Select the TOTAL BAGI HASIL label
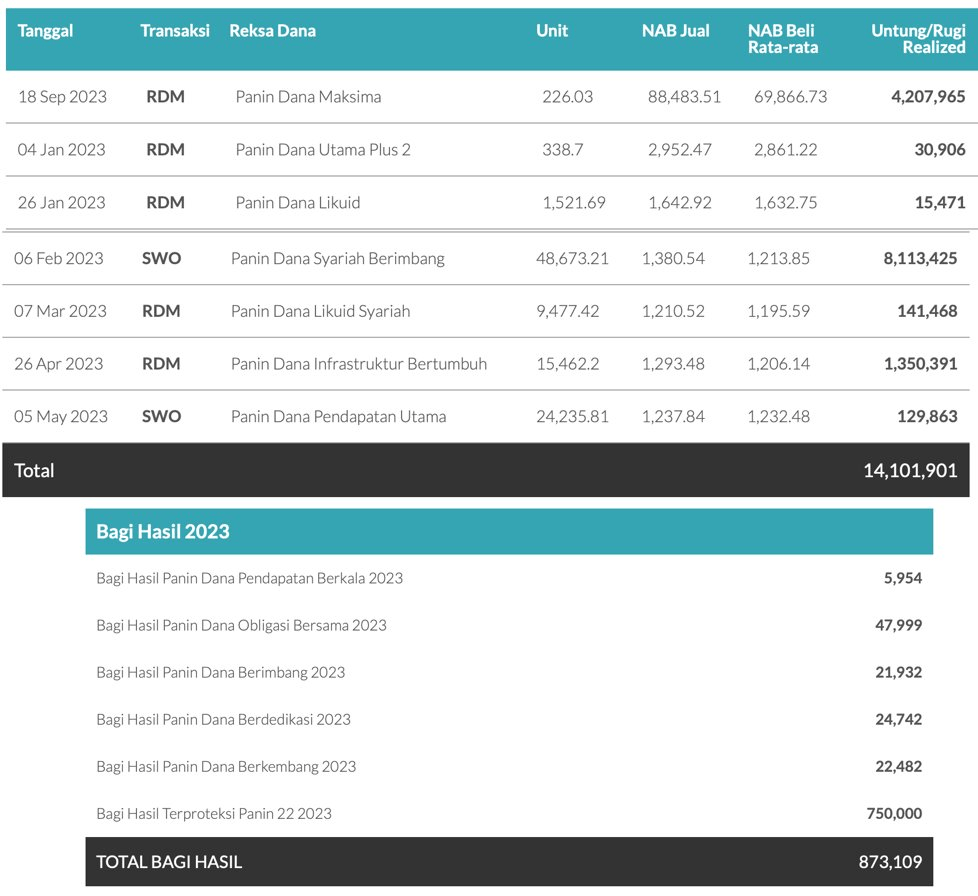The width and height of the screenshot is (978, 896). tap(169, 862)
